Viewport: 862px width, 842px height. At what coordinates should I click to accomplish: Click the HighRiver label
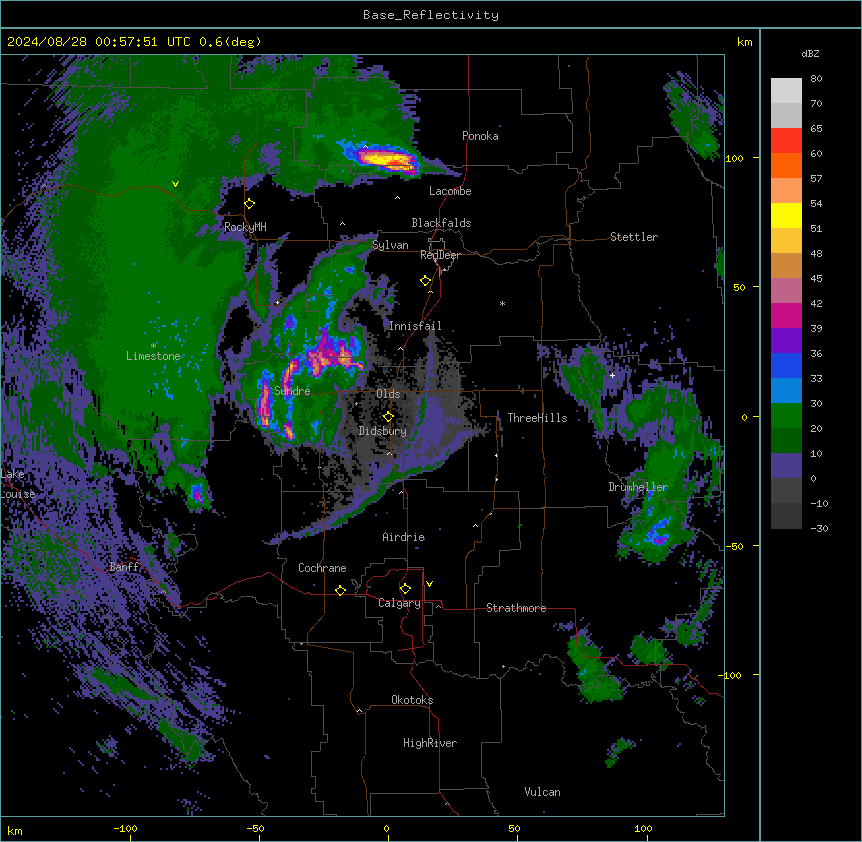click(430, 743)
